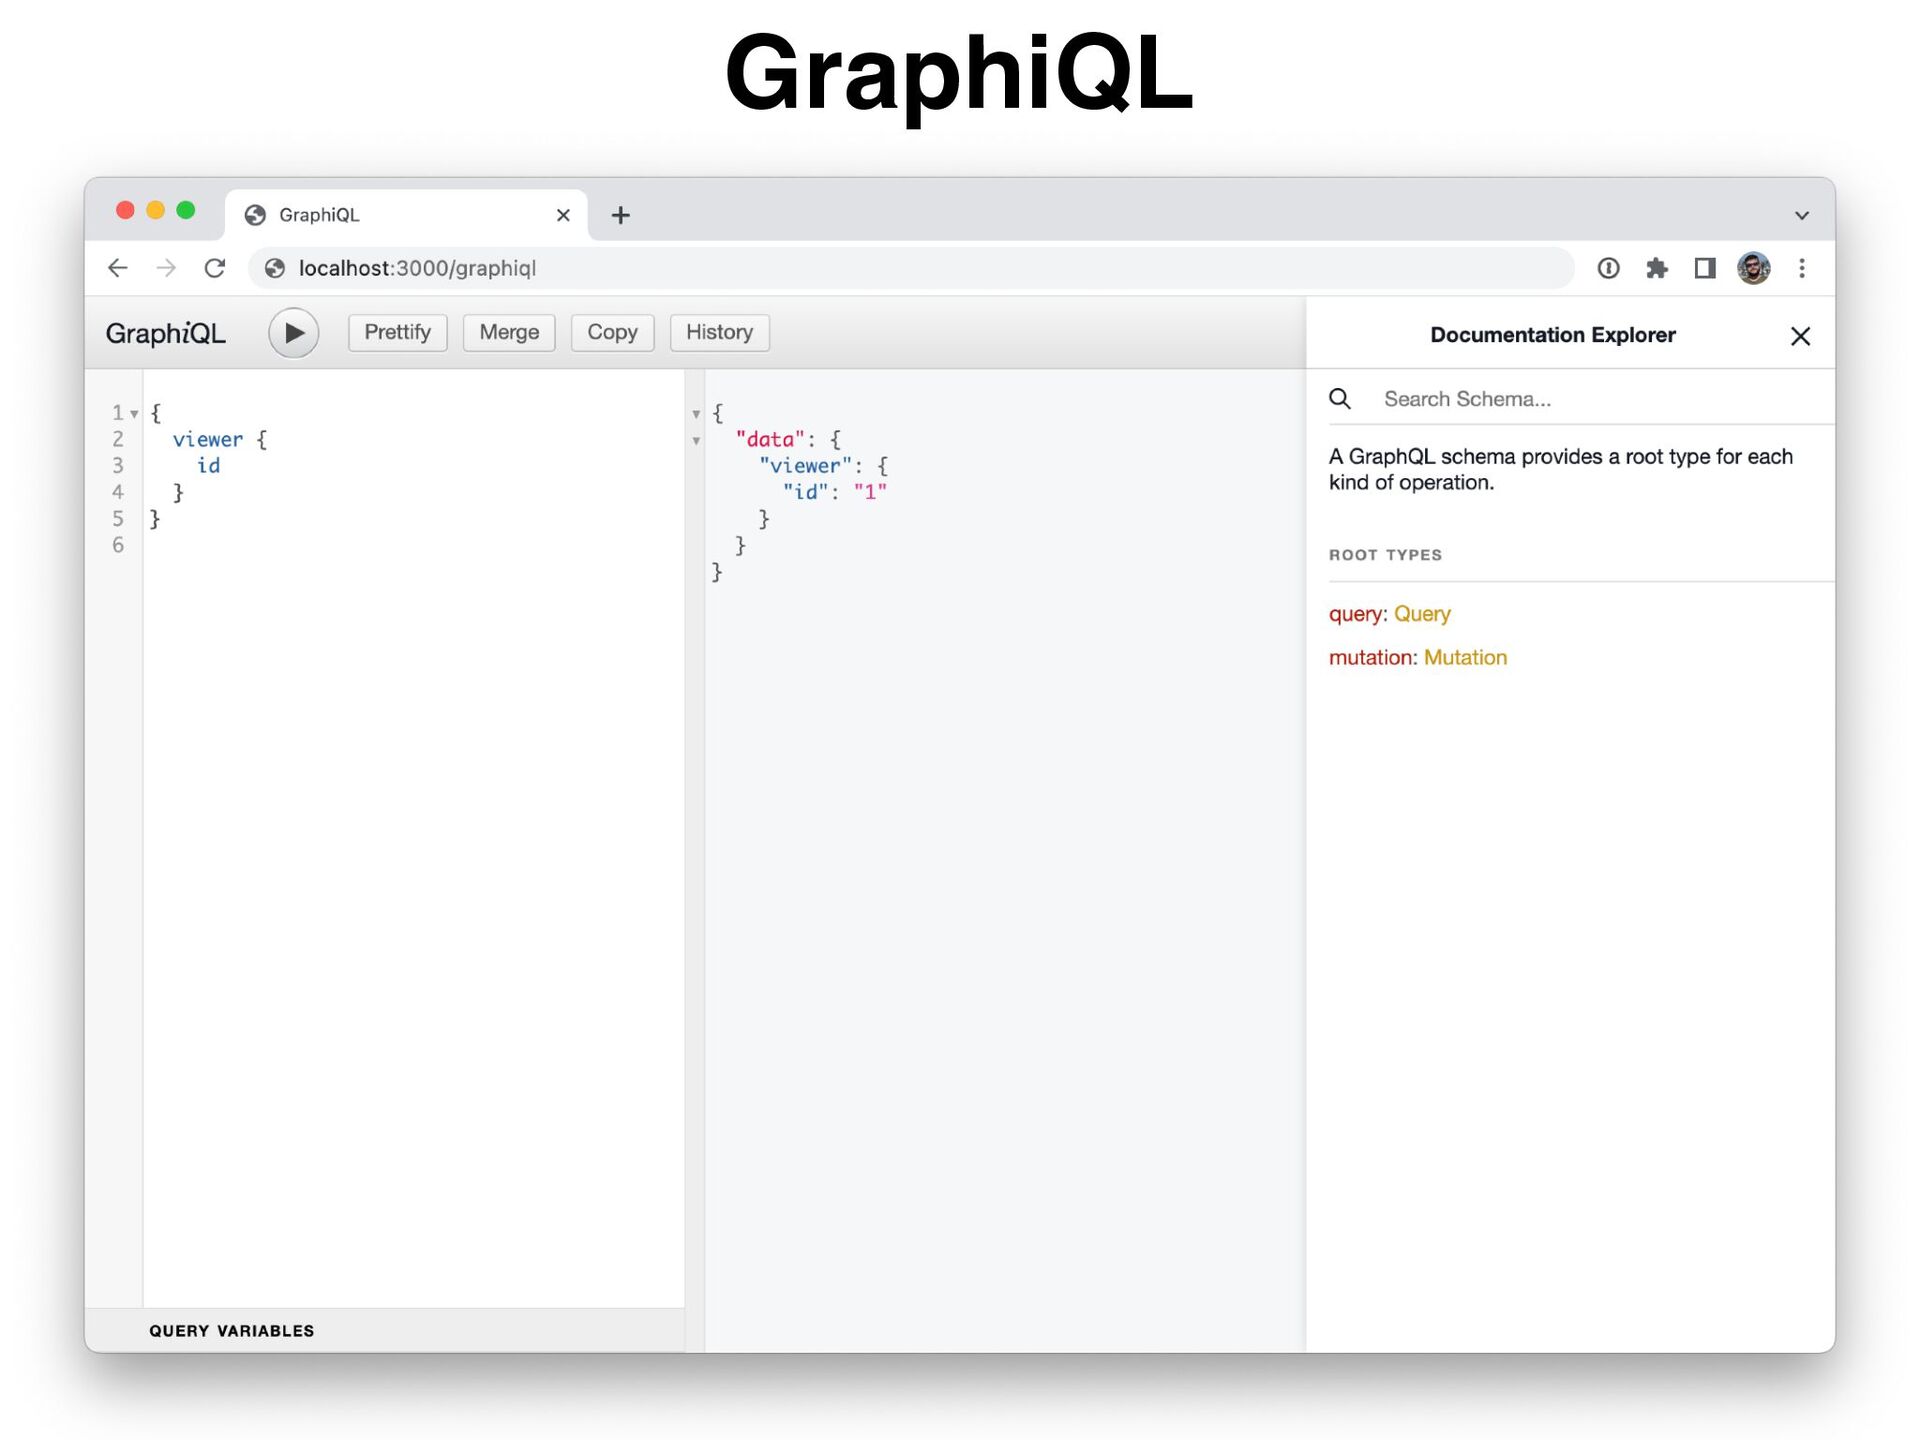The width and height of the screenshot is (1920, 1440).
Task: Open the user profile avatar menu
Action: pos(1753,268)
